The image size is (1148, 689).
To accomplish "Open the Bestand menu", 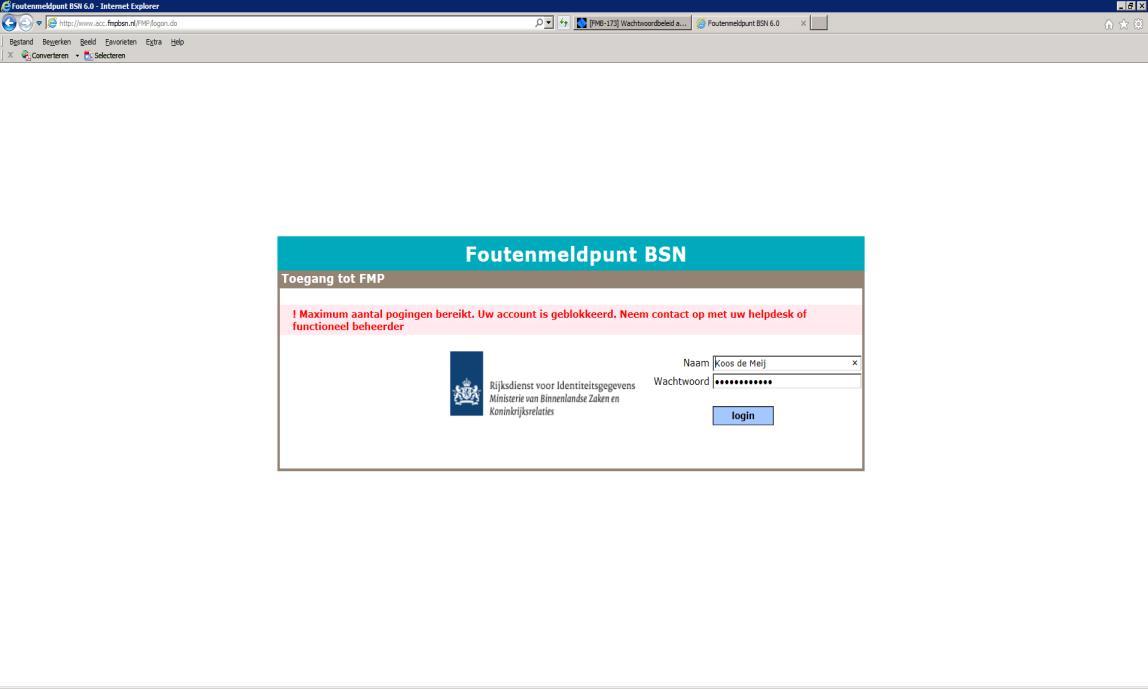I will (x=21, y=42).
